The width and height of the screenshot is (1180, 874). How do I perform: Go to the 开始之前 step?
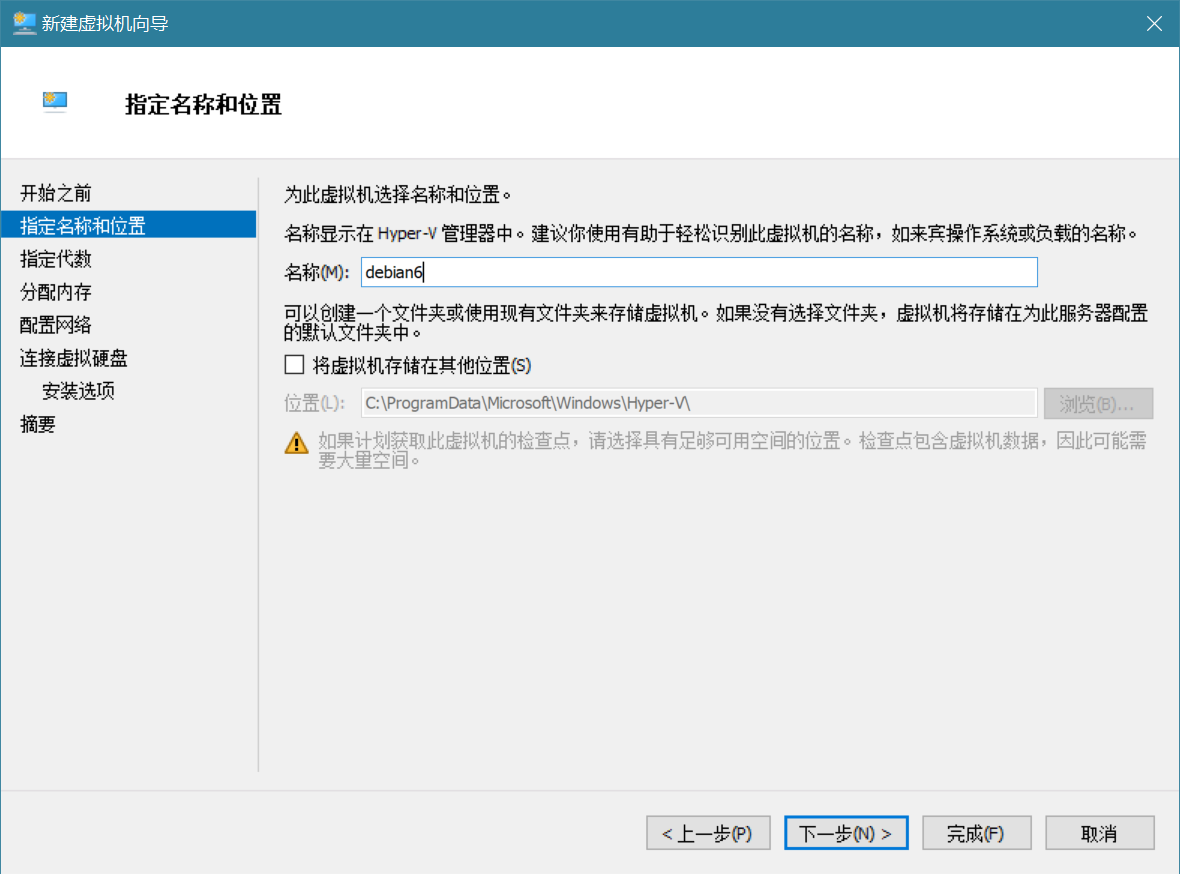point(56,193)
